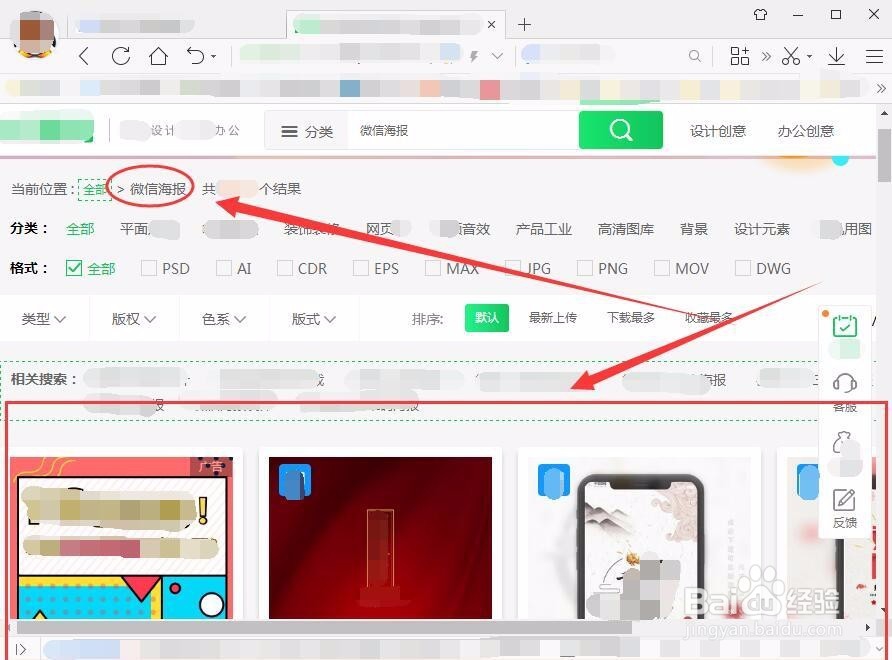Open the browser hamburger main menu
Viewport: 892px width, 660px height.
874,56
